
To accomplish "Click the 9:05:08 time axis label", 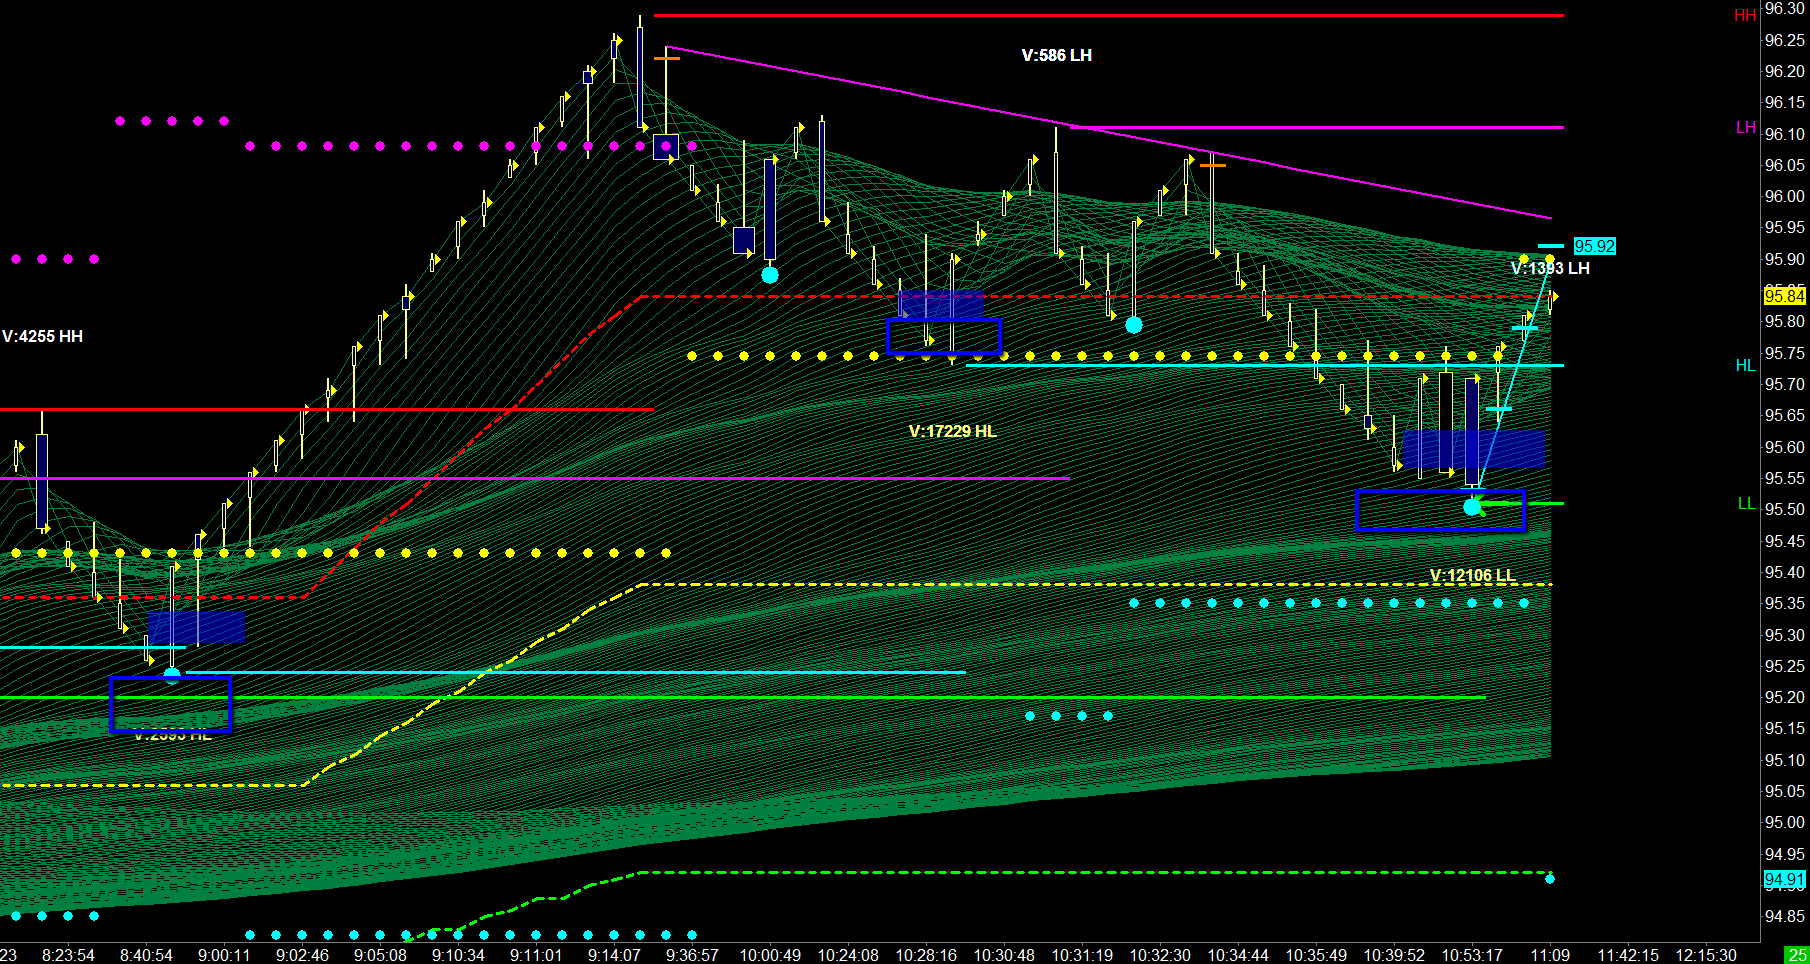I will point(380,955).
